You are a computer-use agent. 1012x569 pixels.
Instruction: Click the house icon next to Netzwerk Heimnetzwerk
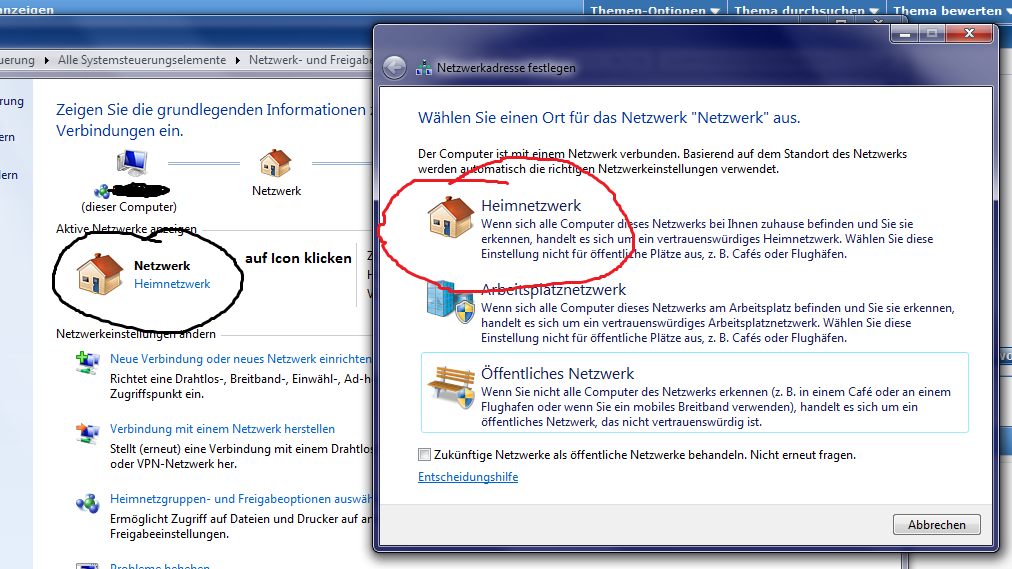coord(99,274)
